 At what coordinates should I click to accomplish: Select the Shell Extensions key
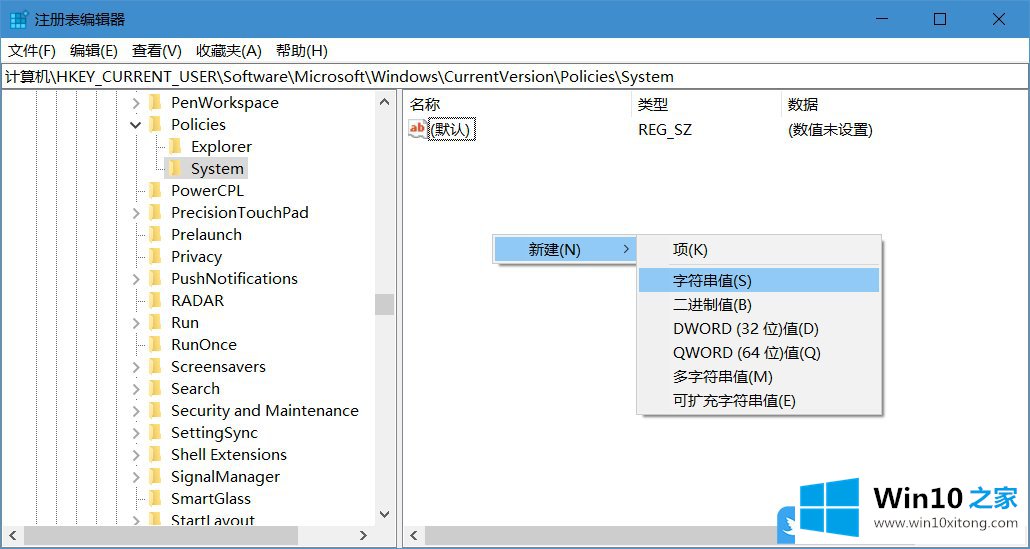(x=229, y=455)
